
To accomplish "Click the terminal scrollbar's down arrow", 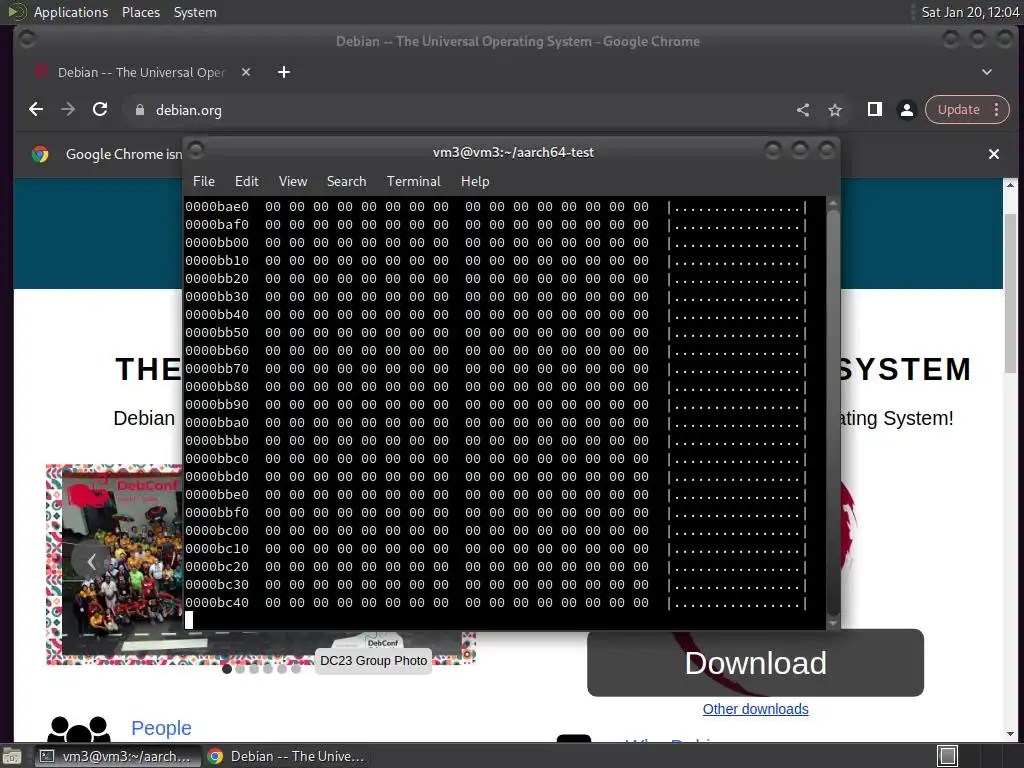I will tap(833, 623).
